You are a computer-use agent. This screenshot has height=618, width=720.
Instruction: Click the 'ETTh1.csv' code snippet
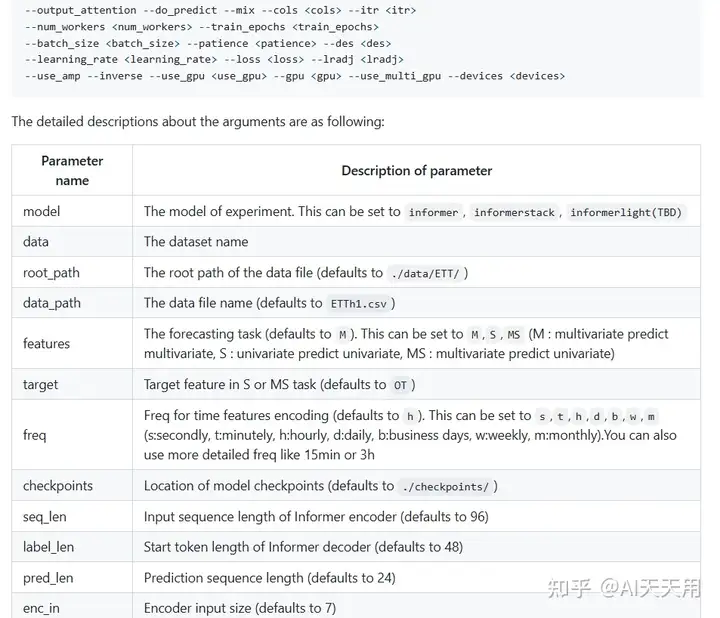coord(359,304)
